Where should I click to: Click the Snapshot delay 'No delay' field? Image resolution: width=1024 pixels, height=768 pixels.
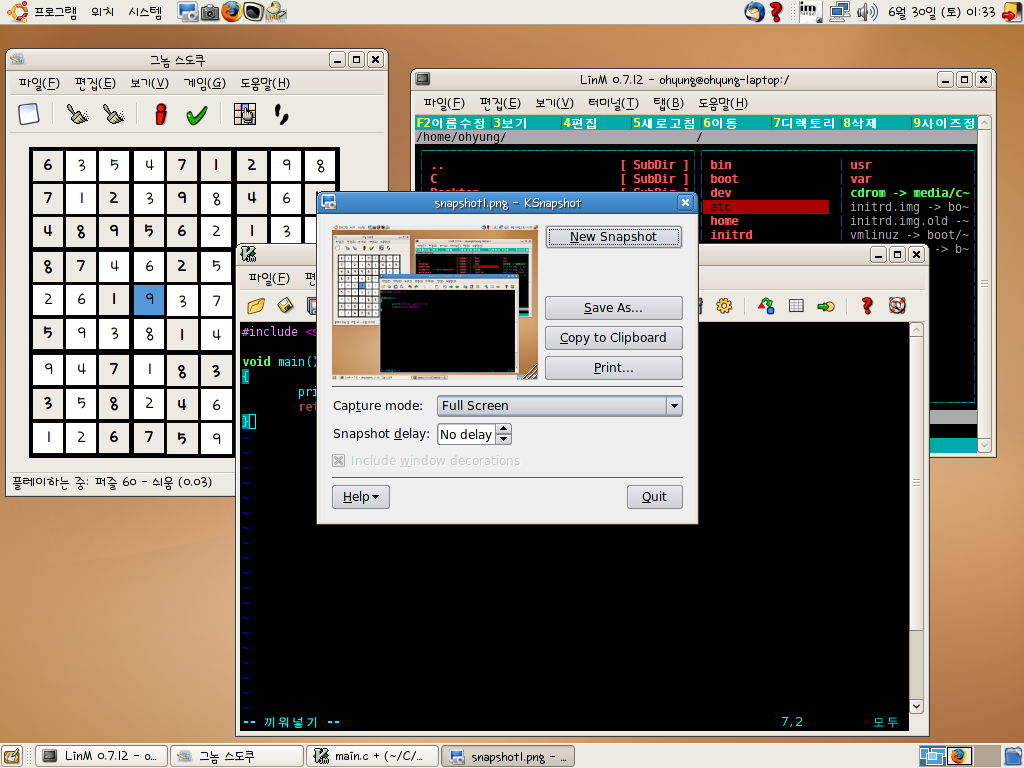pos(466,434)
